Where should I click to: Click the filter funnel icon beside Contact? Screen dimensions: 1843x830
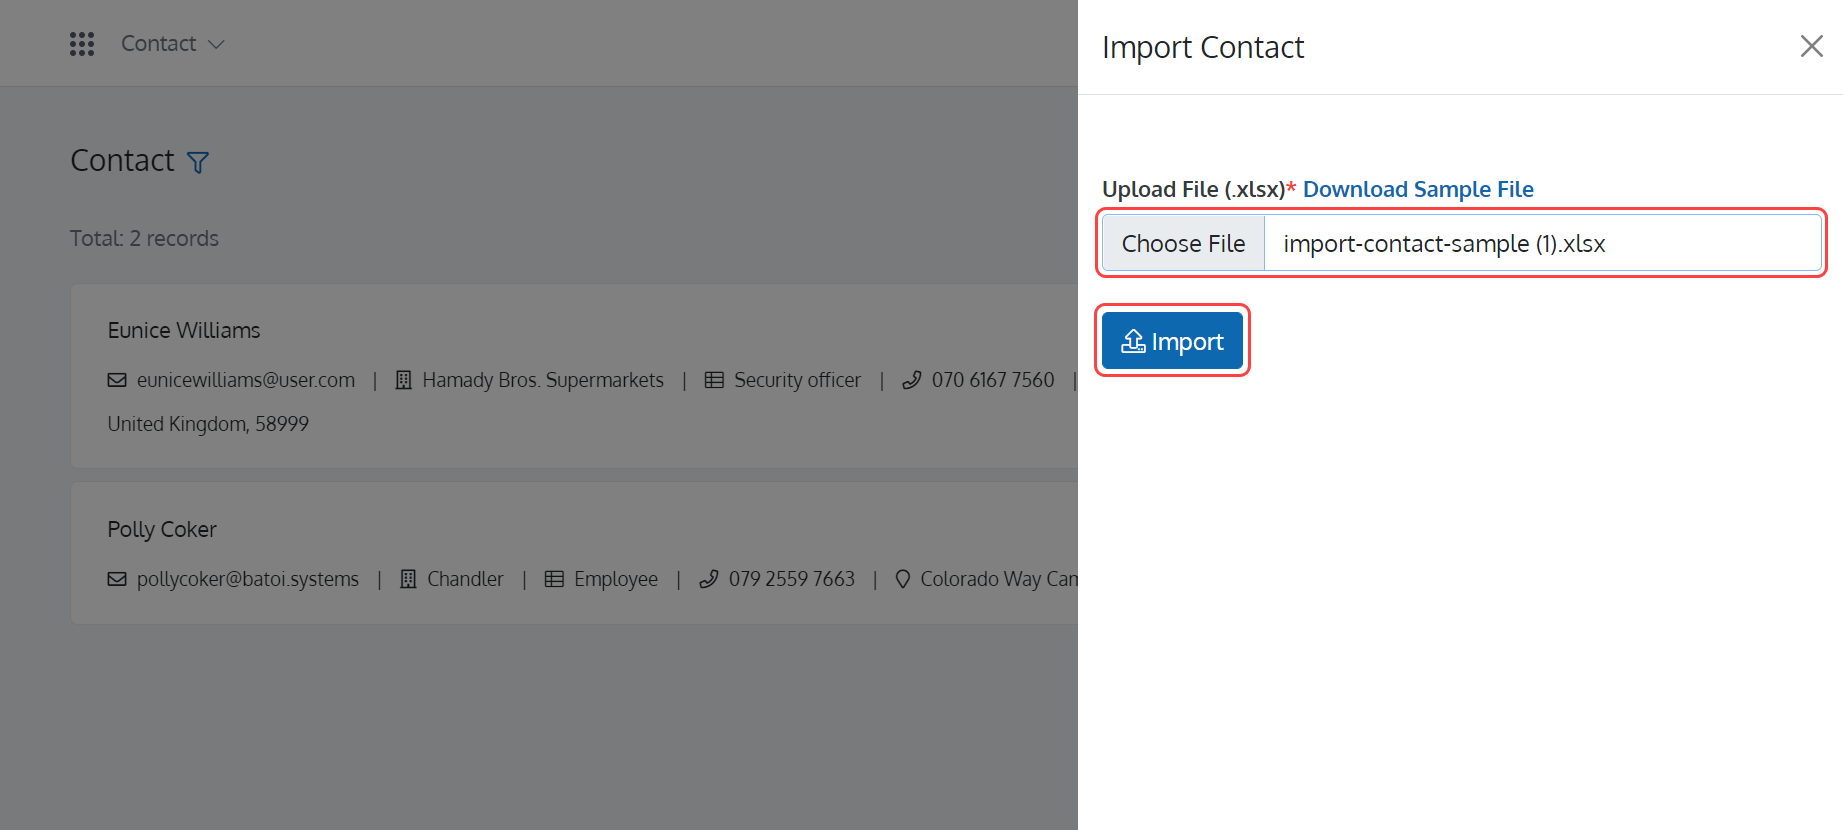(x=198, y=162)
